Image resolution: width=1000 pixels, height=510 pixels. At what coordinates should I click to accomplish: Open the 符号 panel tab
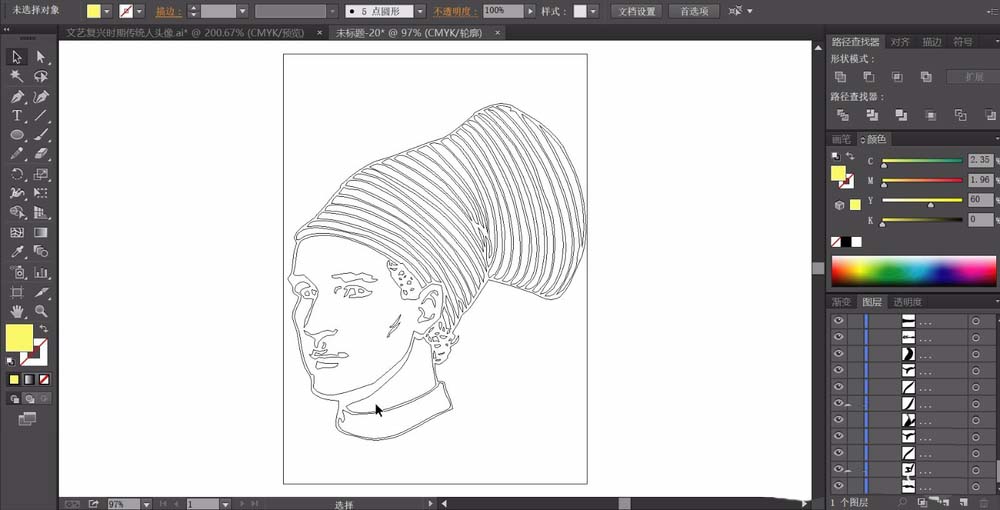(x=963, y=42)
